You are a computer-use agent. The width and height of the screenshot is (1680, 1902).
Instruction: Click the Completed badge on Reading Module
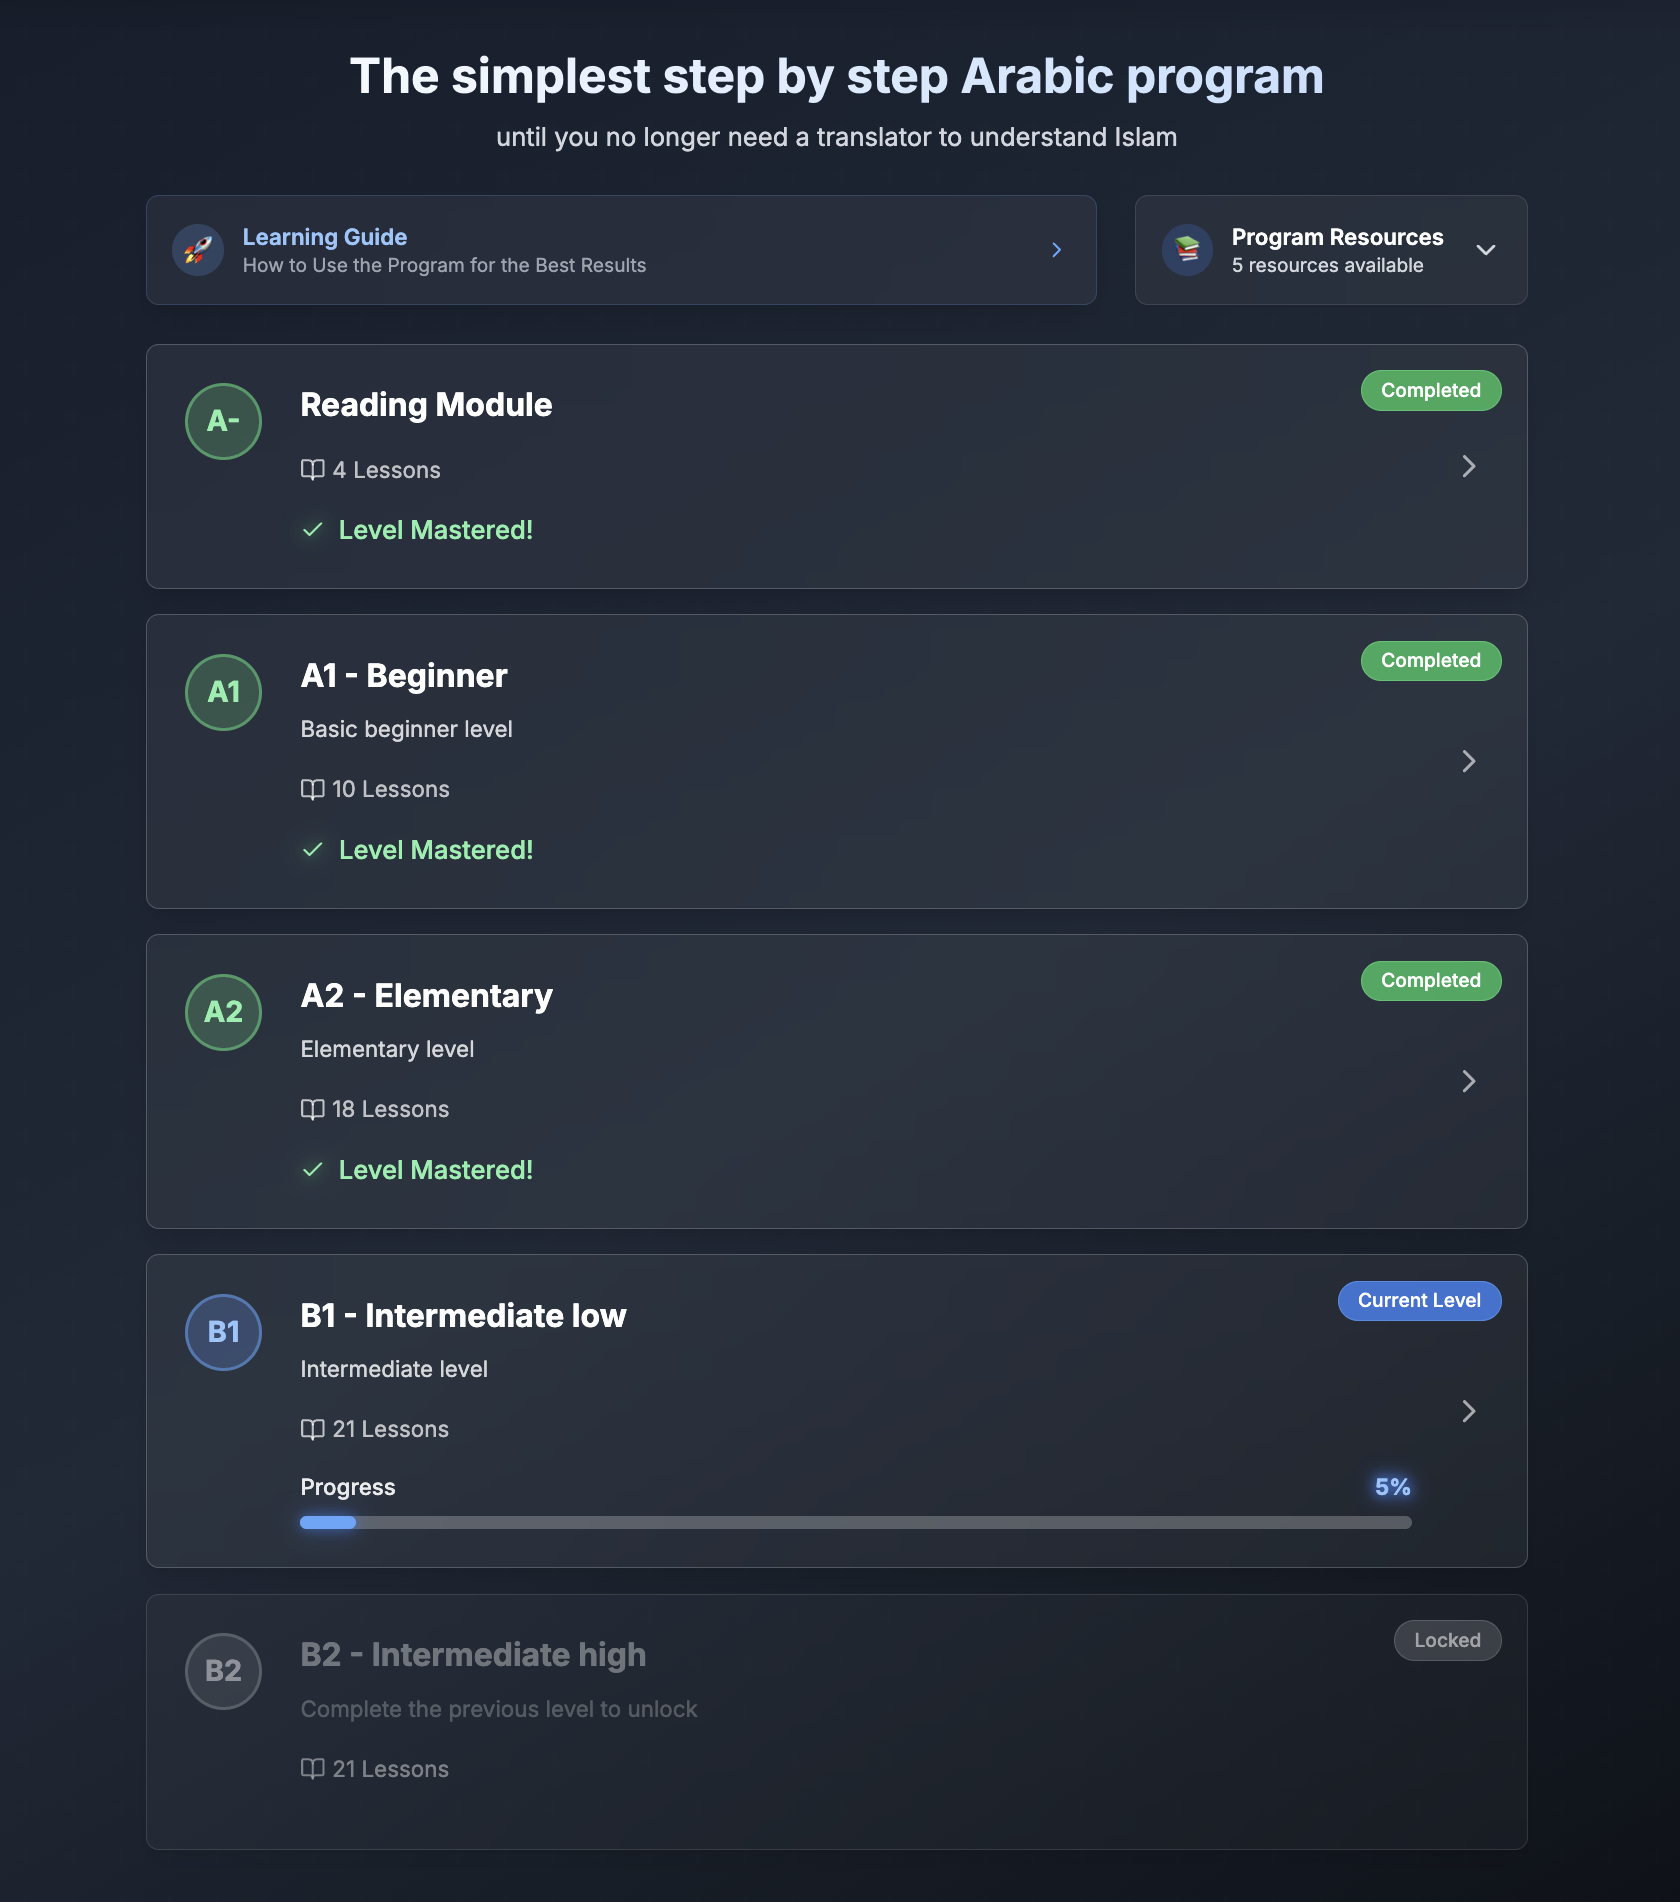point(1430,391)
